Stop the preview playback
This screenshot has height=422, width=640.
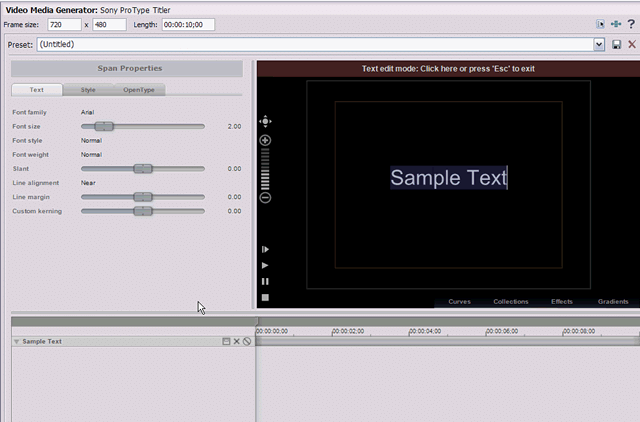click(x=265, y=298)
